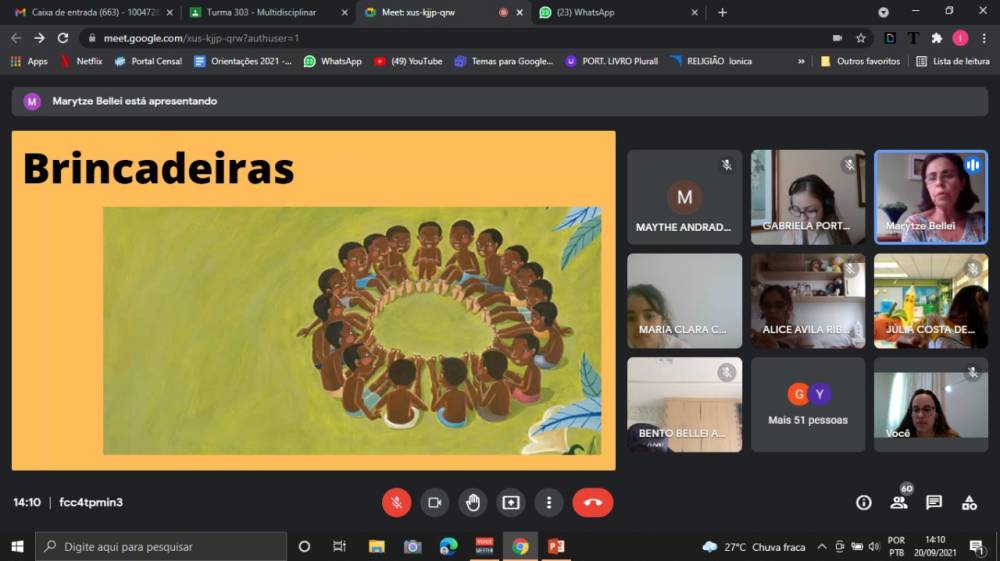The height and width of the screenshot is (561, 1000).
Task: Open the Netflix bookmark
Action: pos(81,61)
